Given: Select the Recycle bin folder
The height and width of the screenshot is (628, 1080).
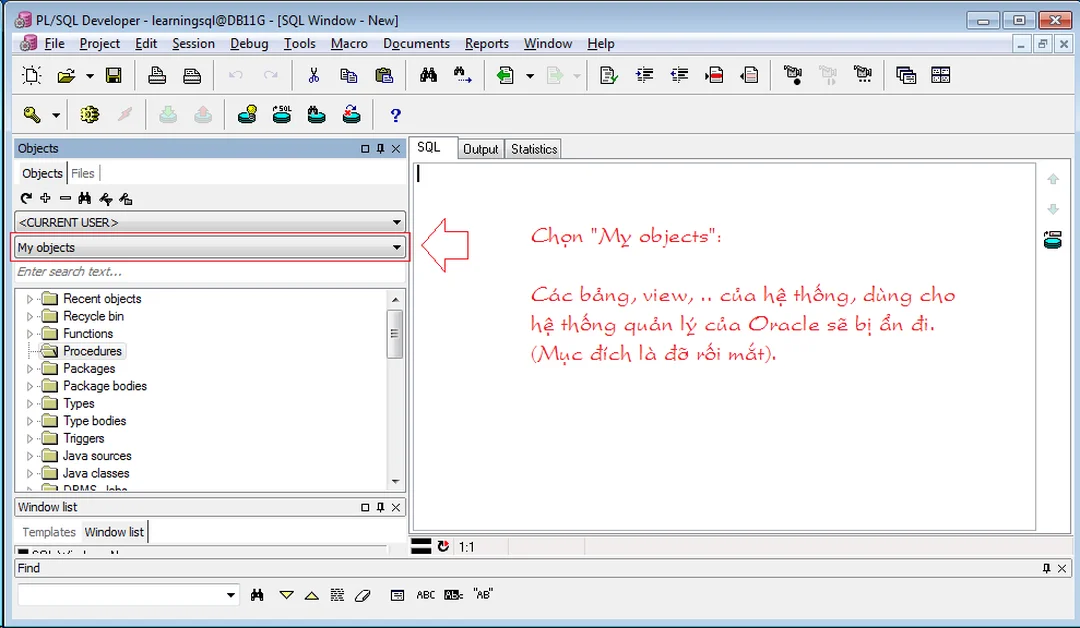Looking at the screenshot, I should tap(93, 316).
